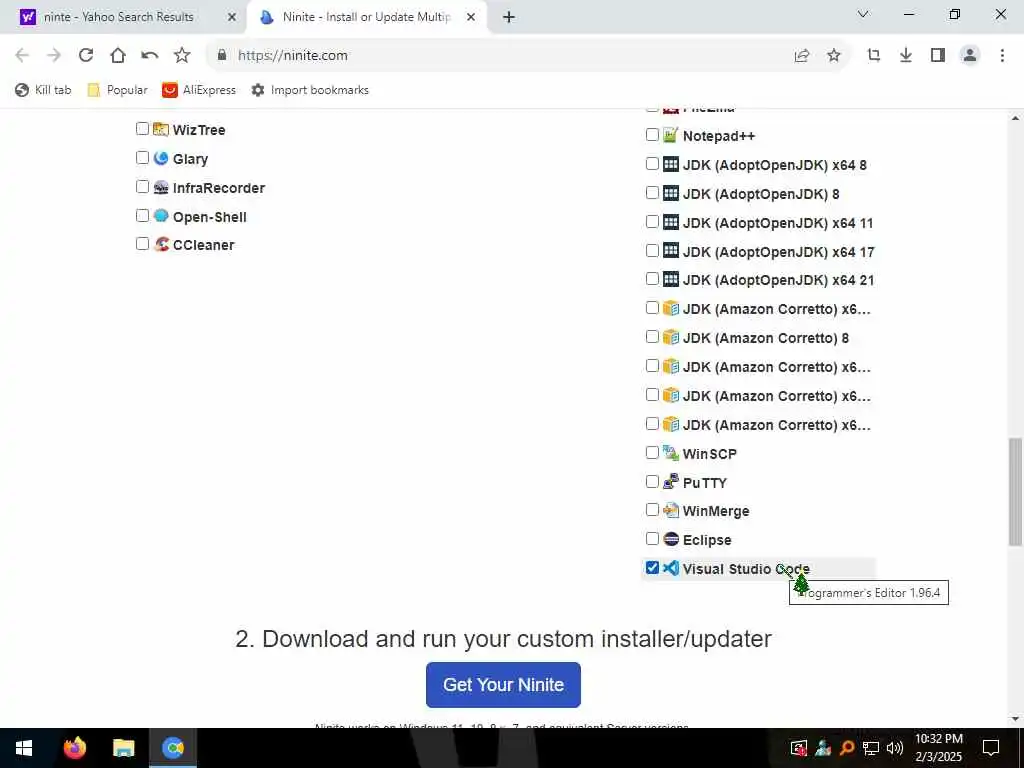This screenshot has width=1024, height=768.
Task: Uncheck the Visual Studio Code checkbox
Action: point(652,568)
